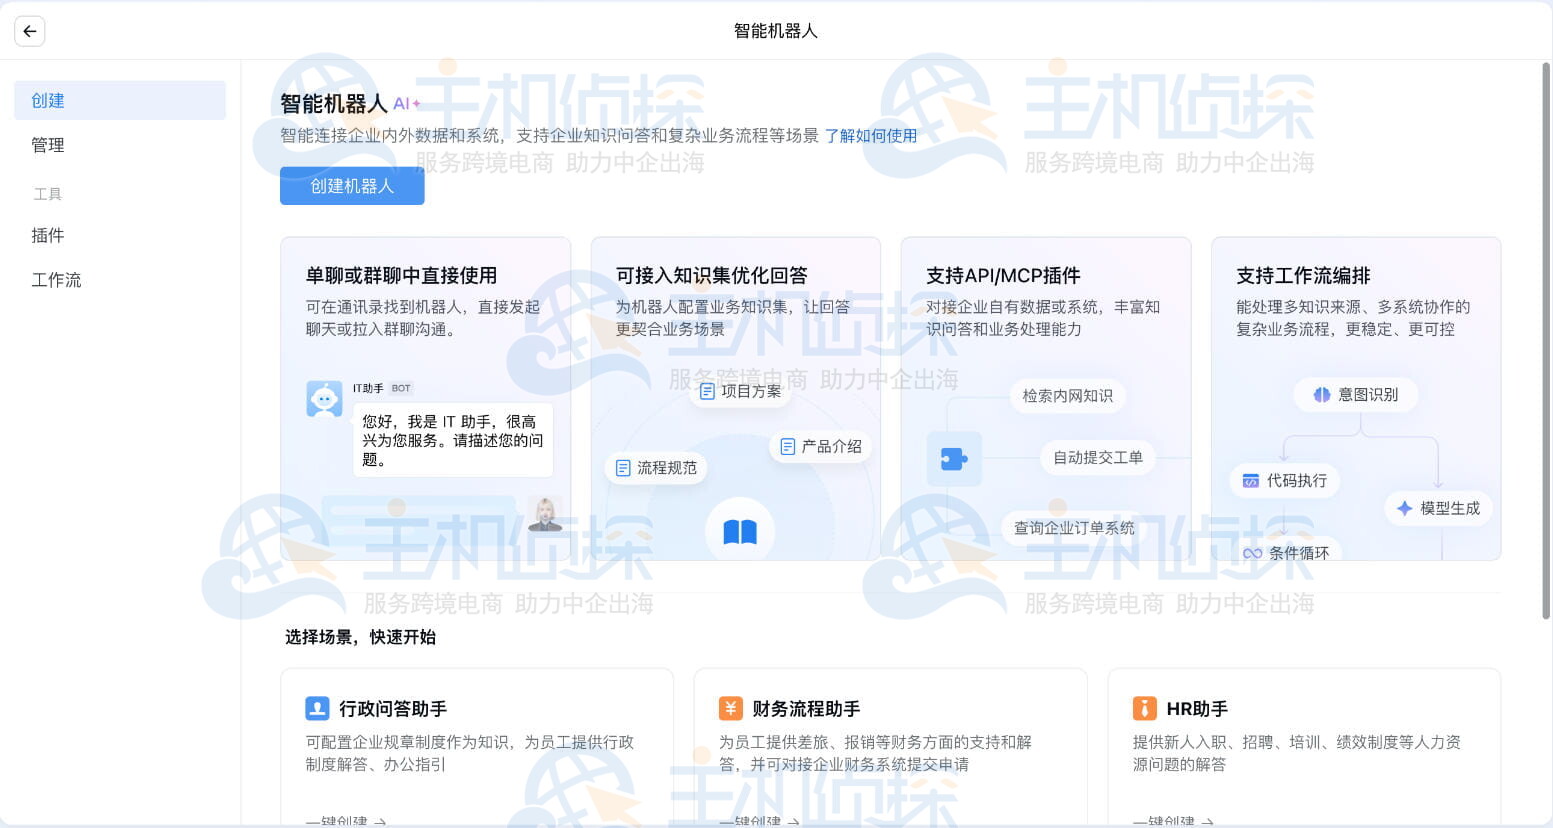Click the HR助手 orange icon
Screen dimensions: 1553x828
1144,708
